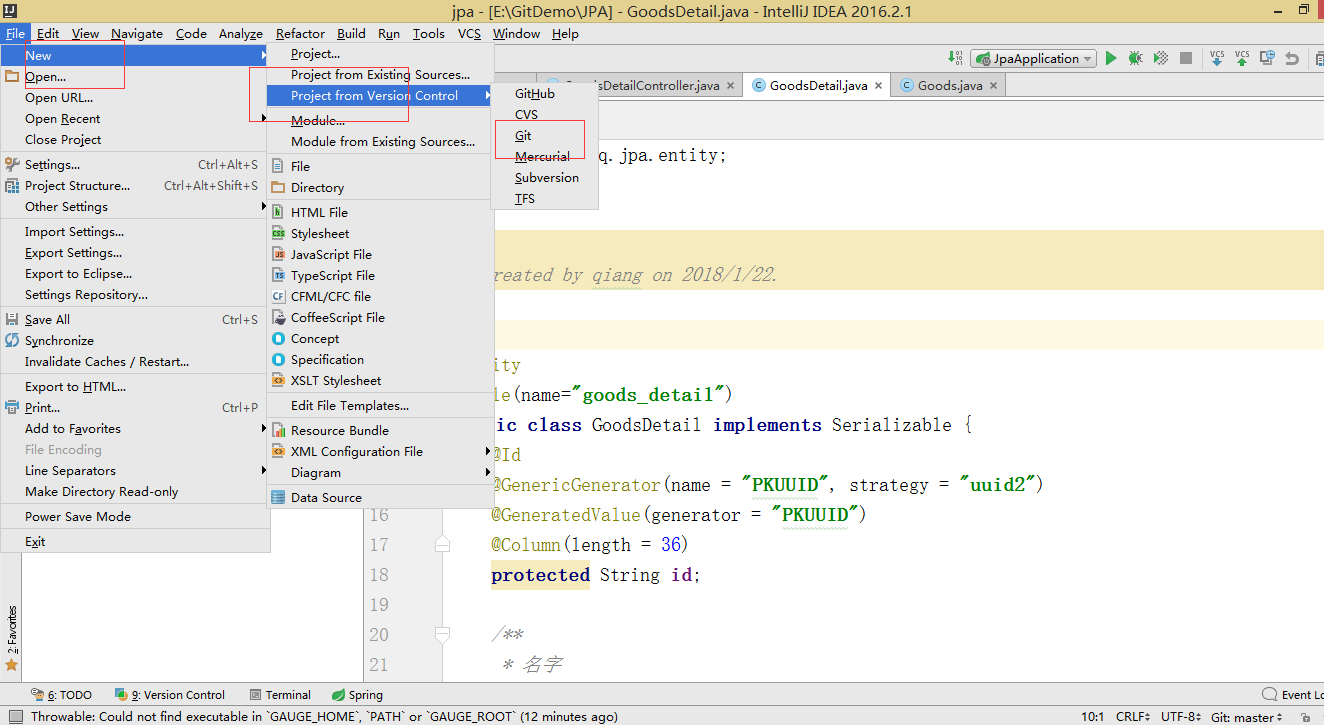Choose Git under Project from Version Control
Screen dimensions: 1324x725
click(546, 136)
